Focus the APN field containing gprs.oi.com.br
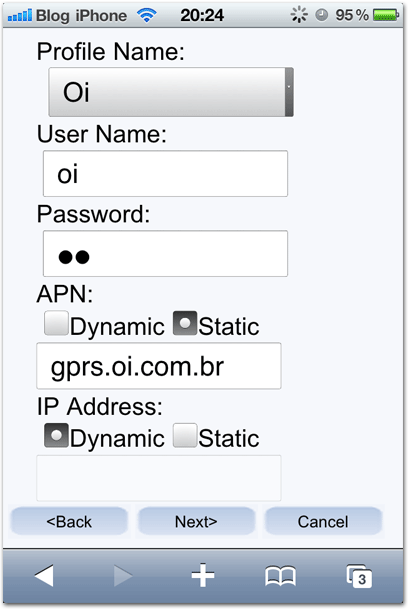The image size is (410, 610). [x=159, y=366]
